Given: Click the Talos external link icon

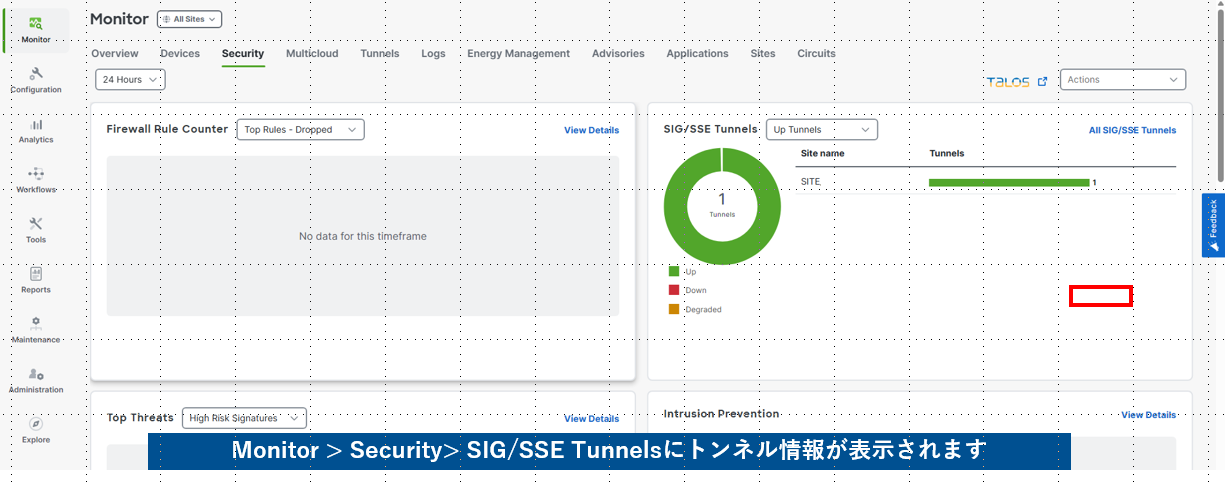Looking at the screenshot, I should tap(1043, 81).
